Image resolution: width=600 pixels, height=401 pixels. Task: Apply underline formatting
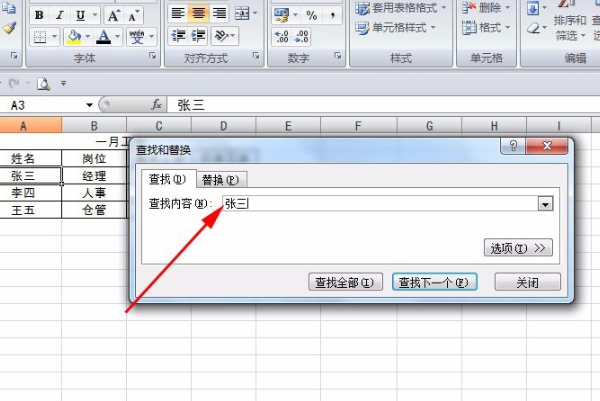pyautogui.click(x=80, y=15)
